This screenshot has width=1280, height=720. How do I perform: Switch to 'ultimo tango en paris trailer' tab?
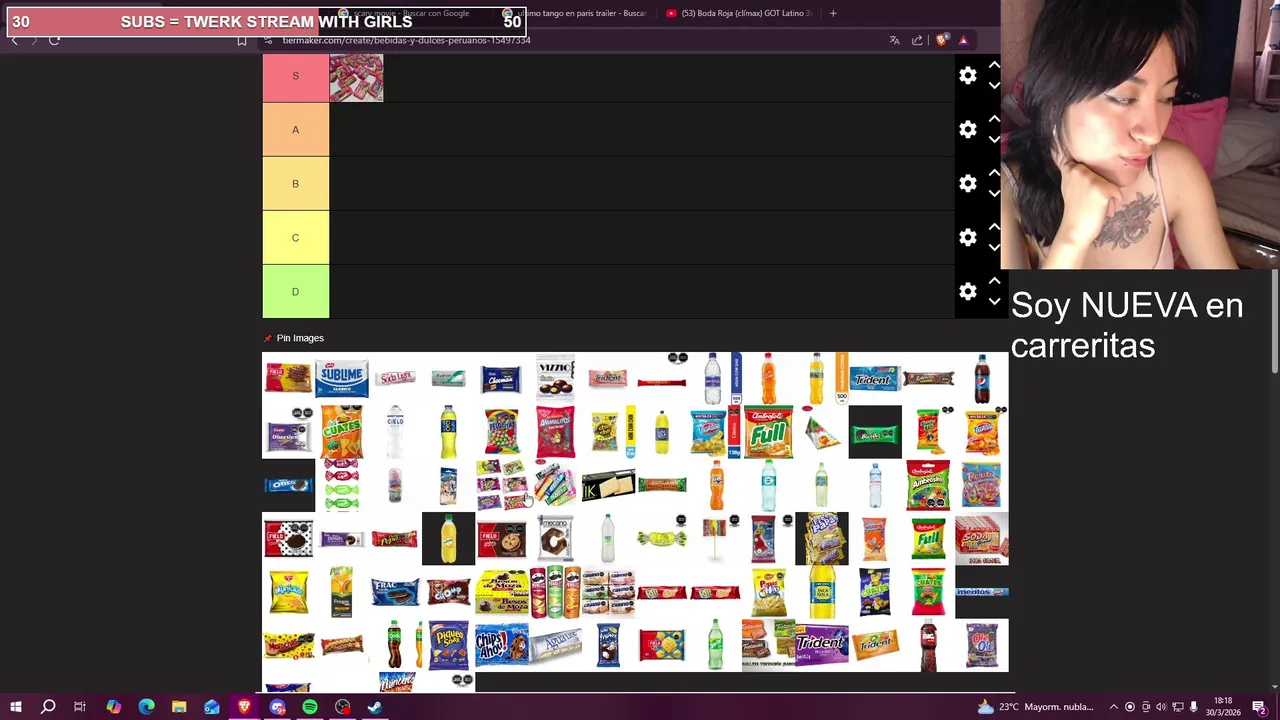coord(575,13)
